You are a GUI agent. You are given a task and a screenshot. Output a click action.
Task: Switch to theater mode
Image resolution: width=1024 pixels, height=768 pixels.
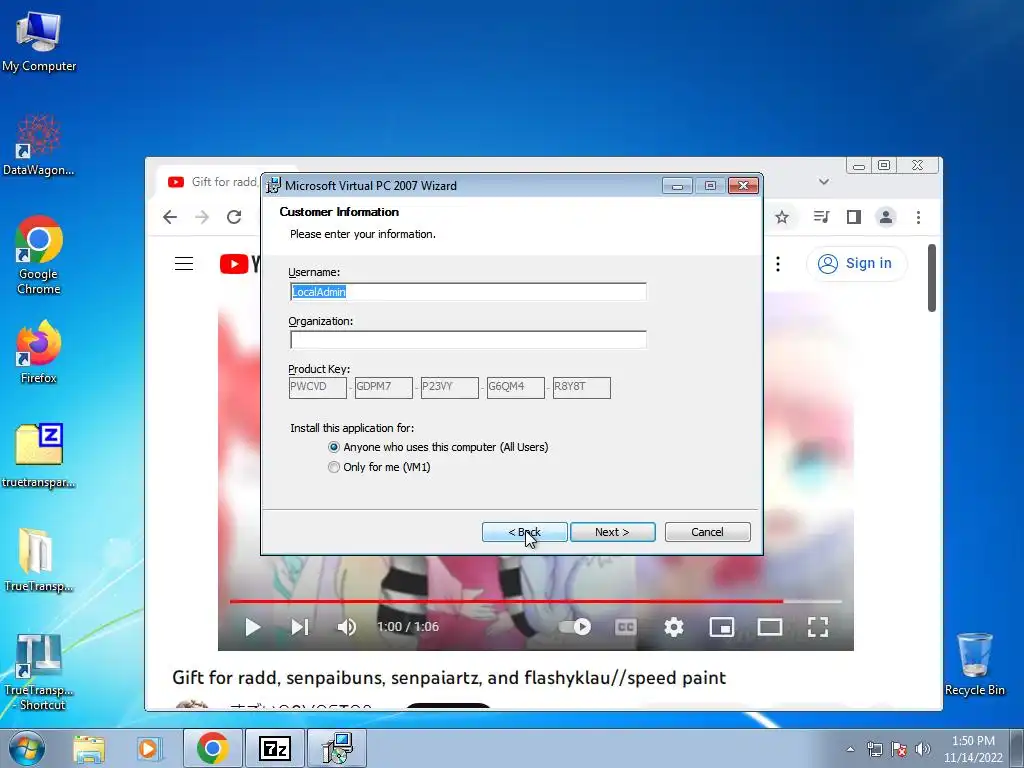(770, 627)
